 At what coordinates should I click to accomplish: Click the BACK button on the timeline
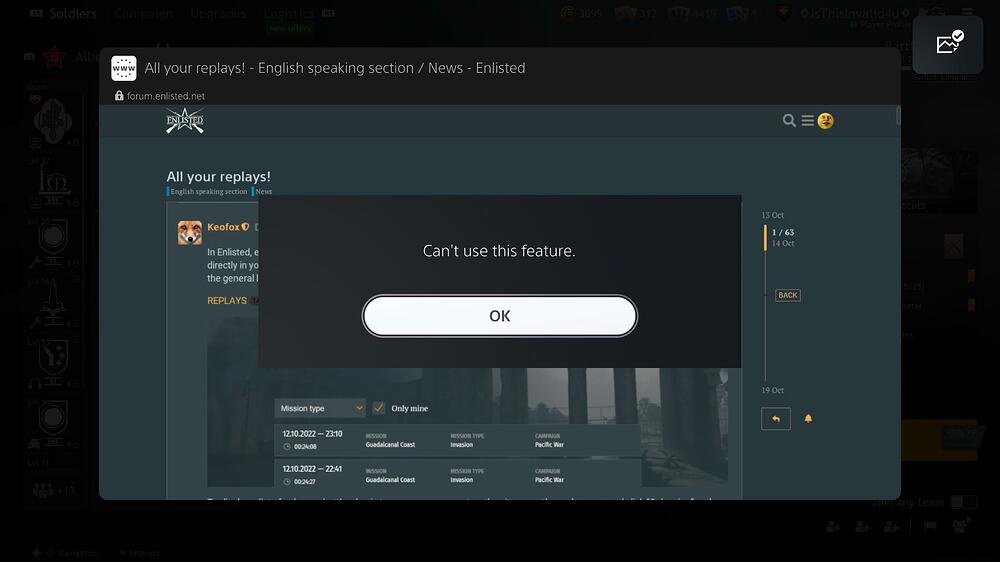point(788,295)
